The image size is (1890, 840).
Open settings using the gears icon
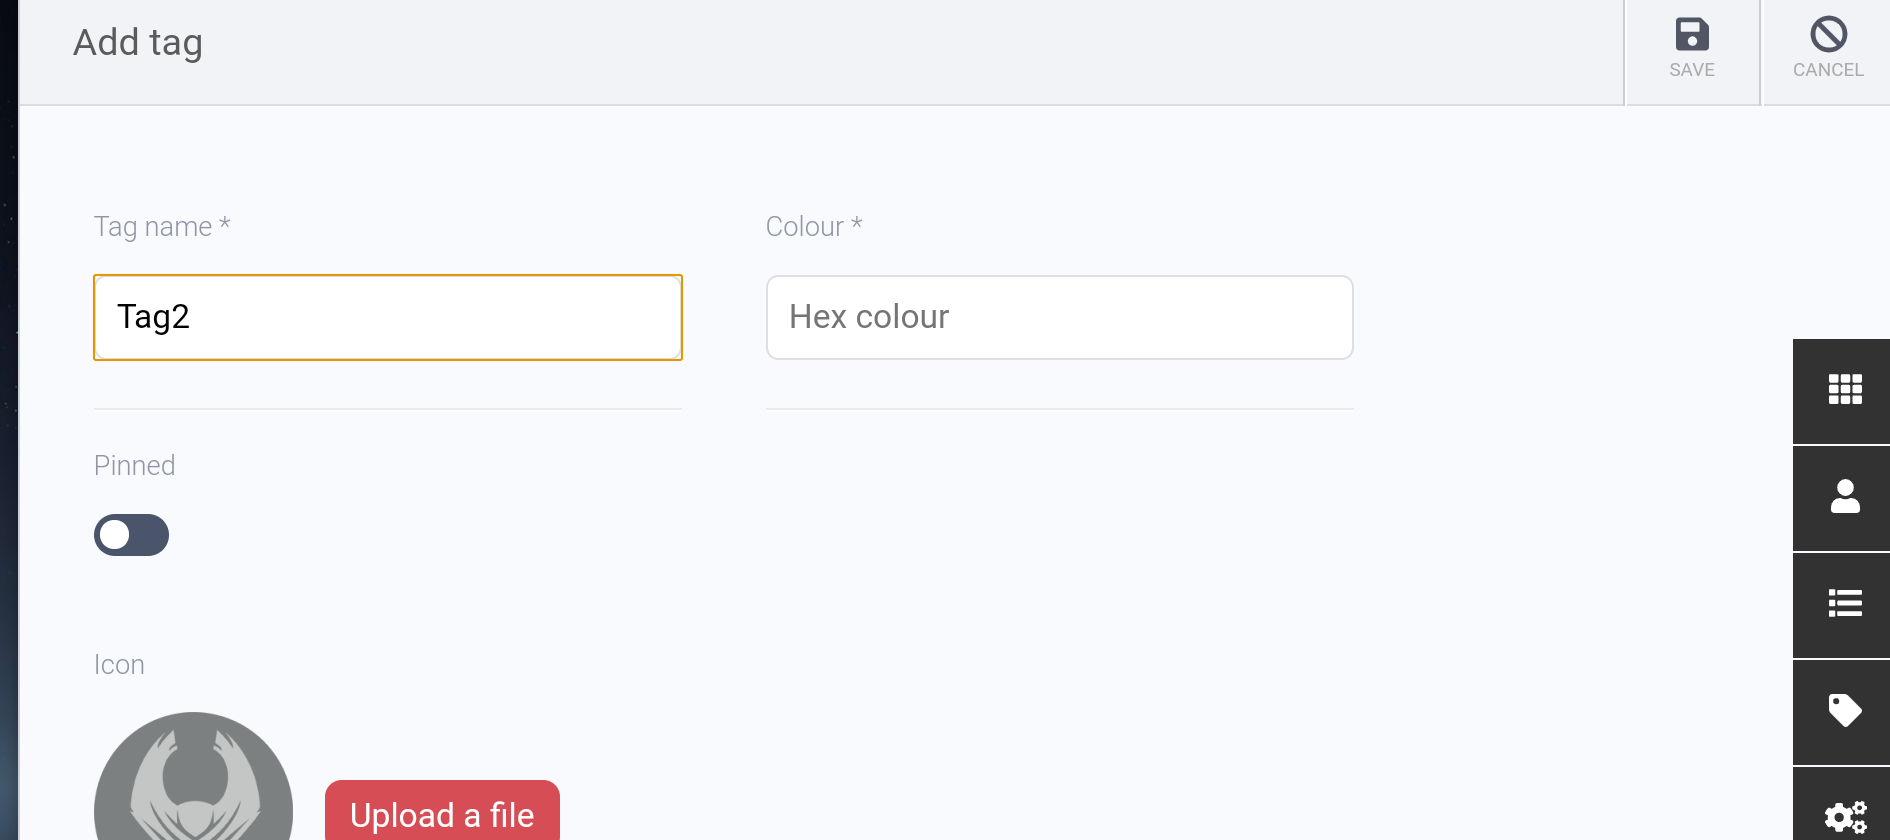pos(1845,816)
